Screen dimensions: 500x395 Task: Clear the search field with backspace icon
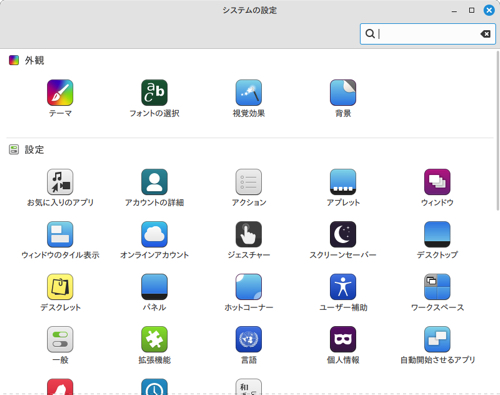coord(485,34)
